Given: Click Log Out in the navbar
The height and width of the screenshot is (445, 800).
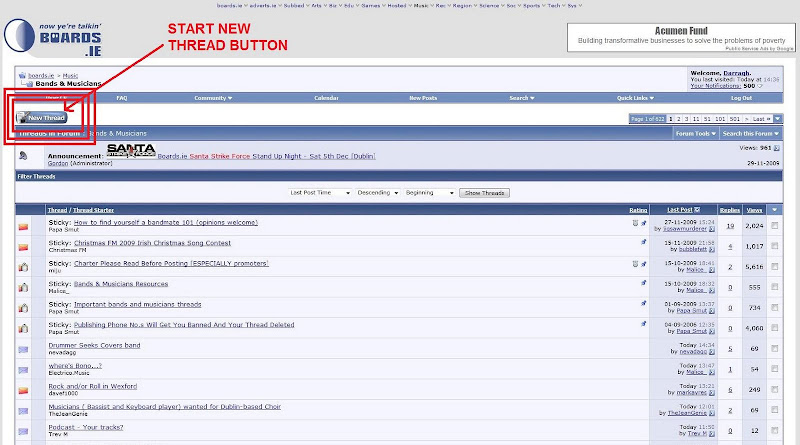Looking at the screenshot, I should coord(741,98).
